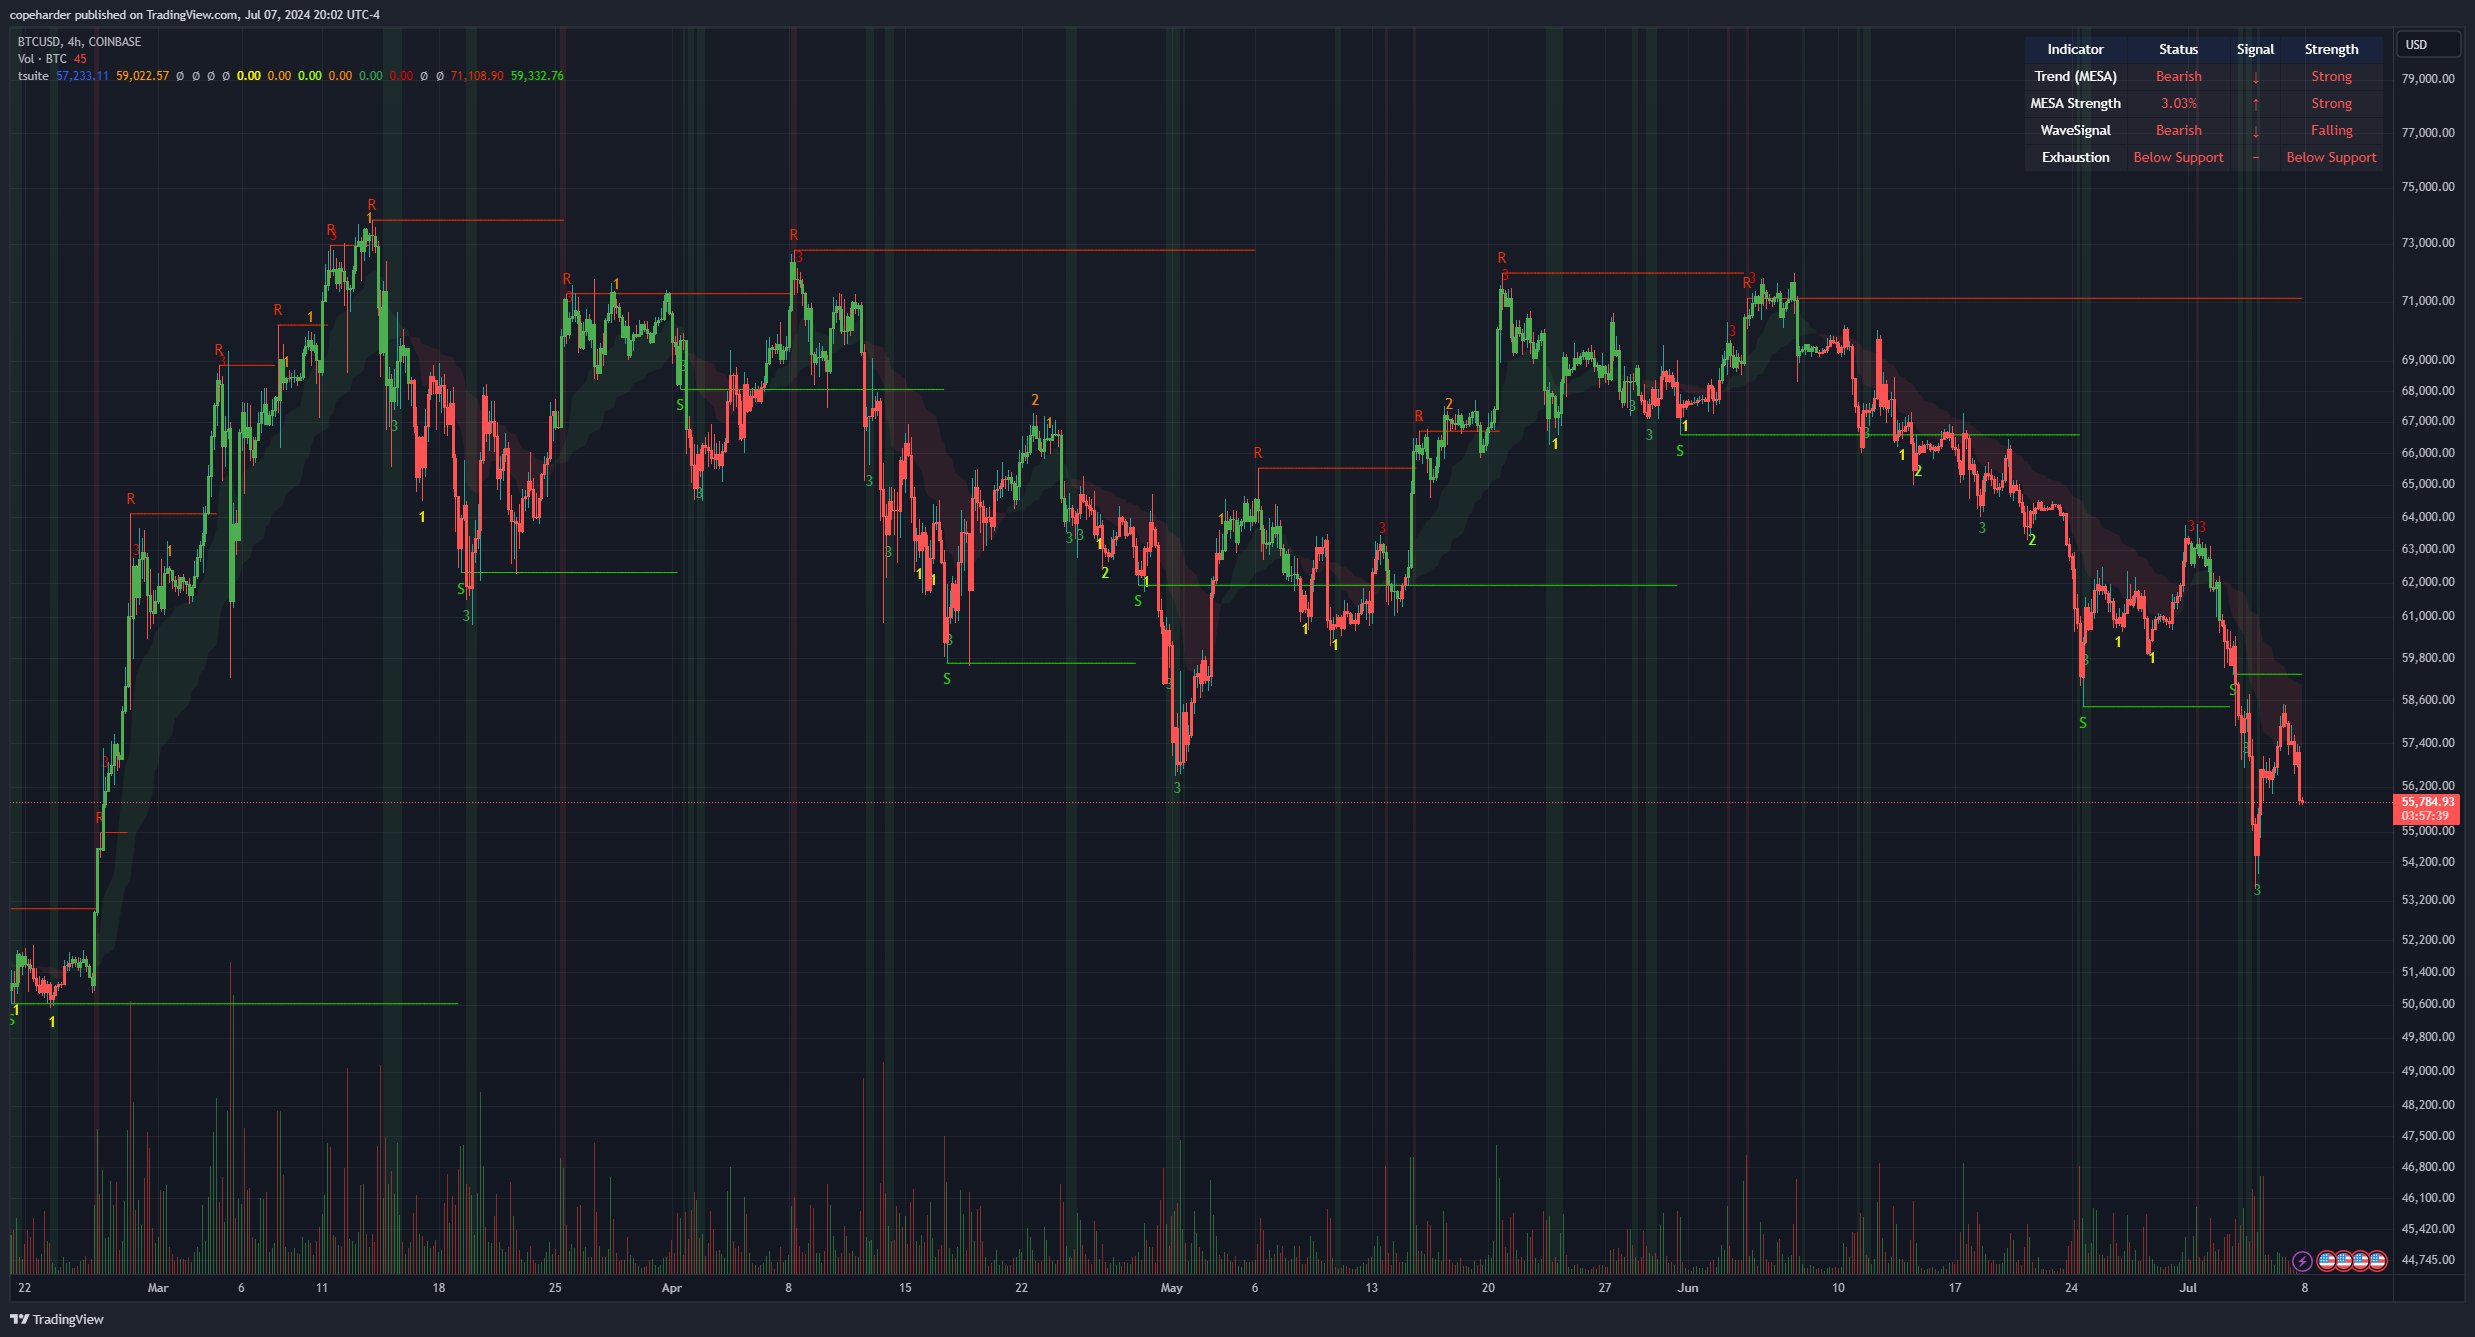Click the 50,600.00 price axis label
The height and width of the screenshot is (1337, 2475).
pyautogui.click(x=2428, y=1004)
